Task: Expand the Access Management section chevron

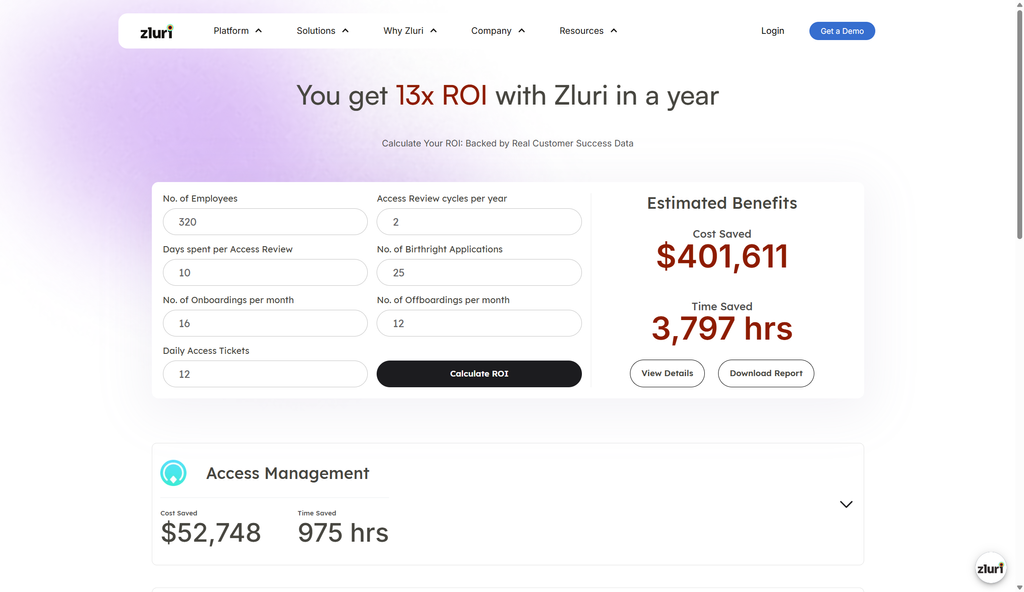Action: [x=846, y=504]
